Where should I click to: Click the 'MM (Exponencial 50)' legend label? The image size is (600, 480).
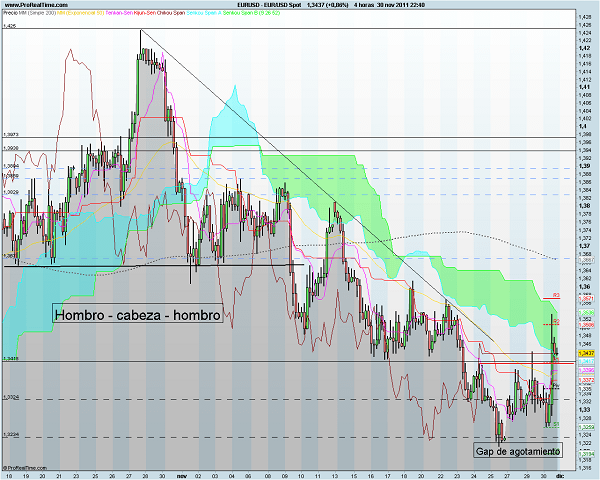pyautogui.click(x=81, y=13)
